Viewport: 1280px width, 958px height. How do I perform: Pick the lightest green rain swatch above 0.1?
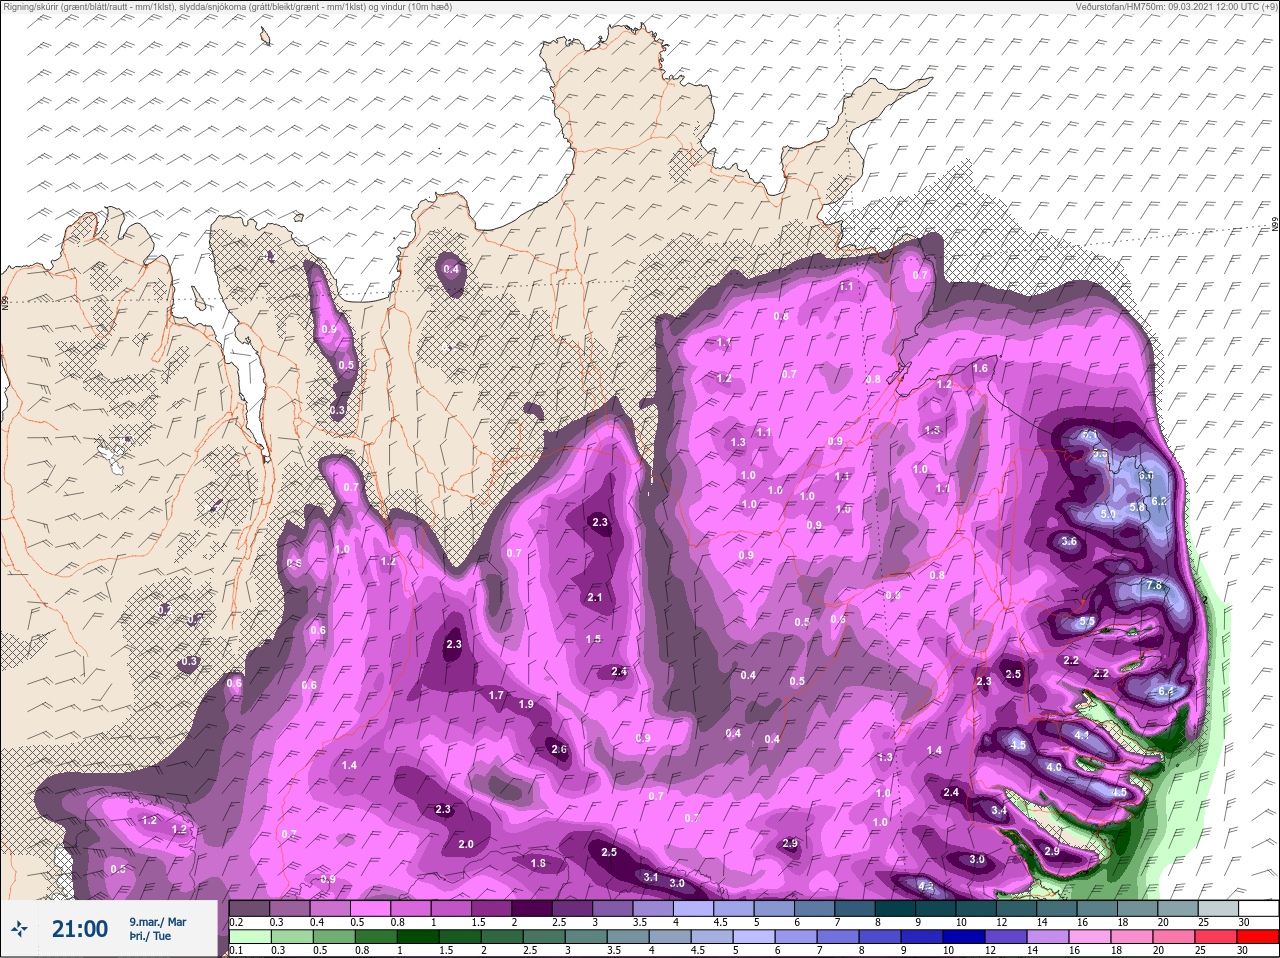(x=248, y=937)
